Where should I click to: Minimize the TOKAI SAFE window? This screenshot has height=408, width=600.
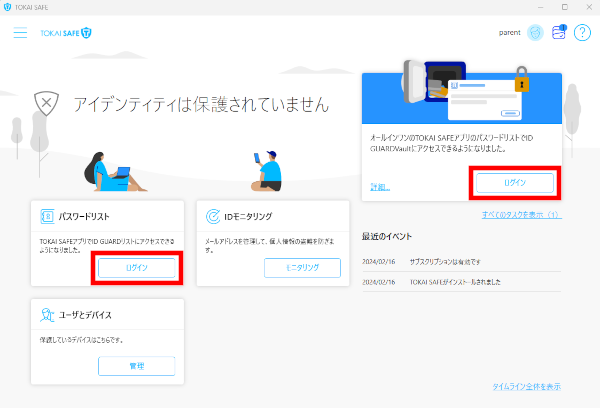540,7
